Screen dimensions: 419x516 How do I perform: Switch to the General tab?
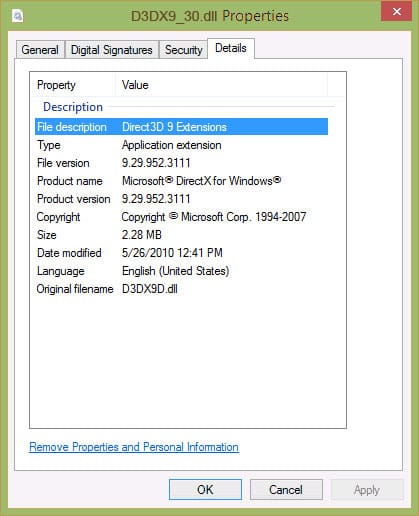[x=40, y=50]
